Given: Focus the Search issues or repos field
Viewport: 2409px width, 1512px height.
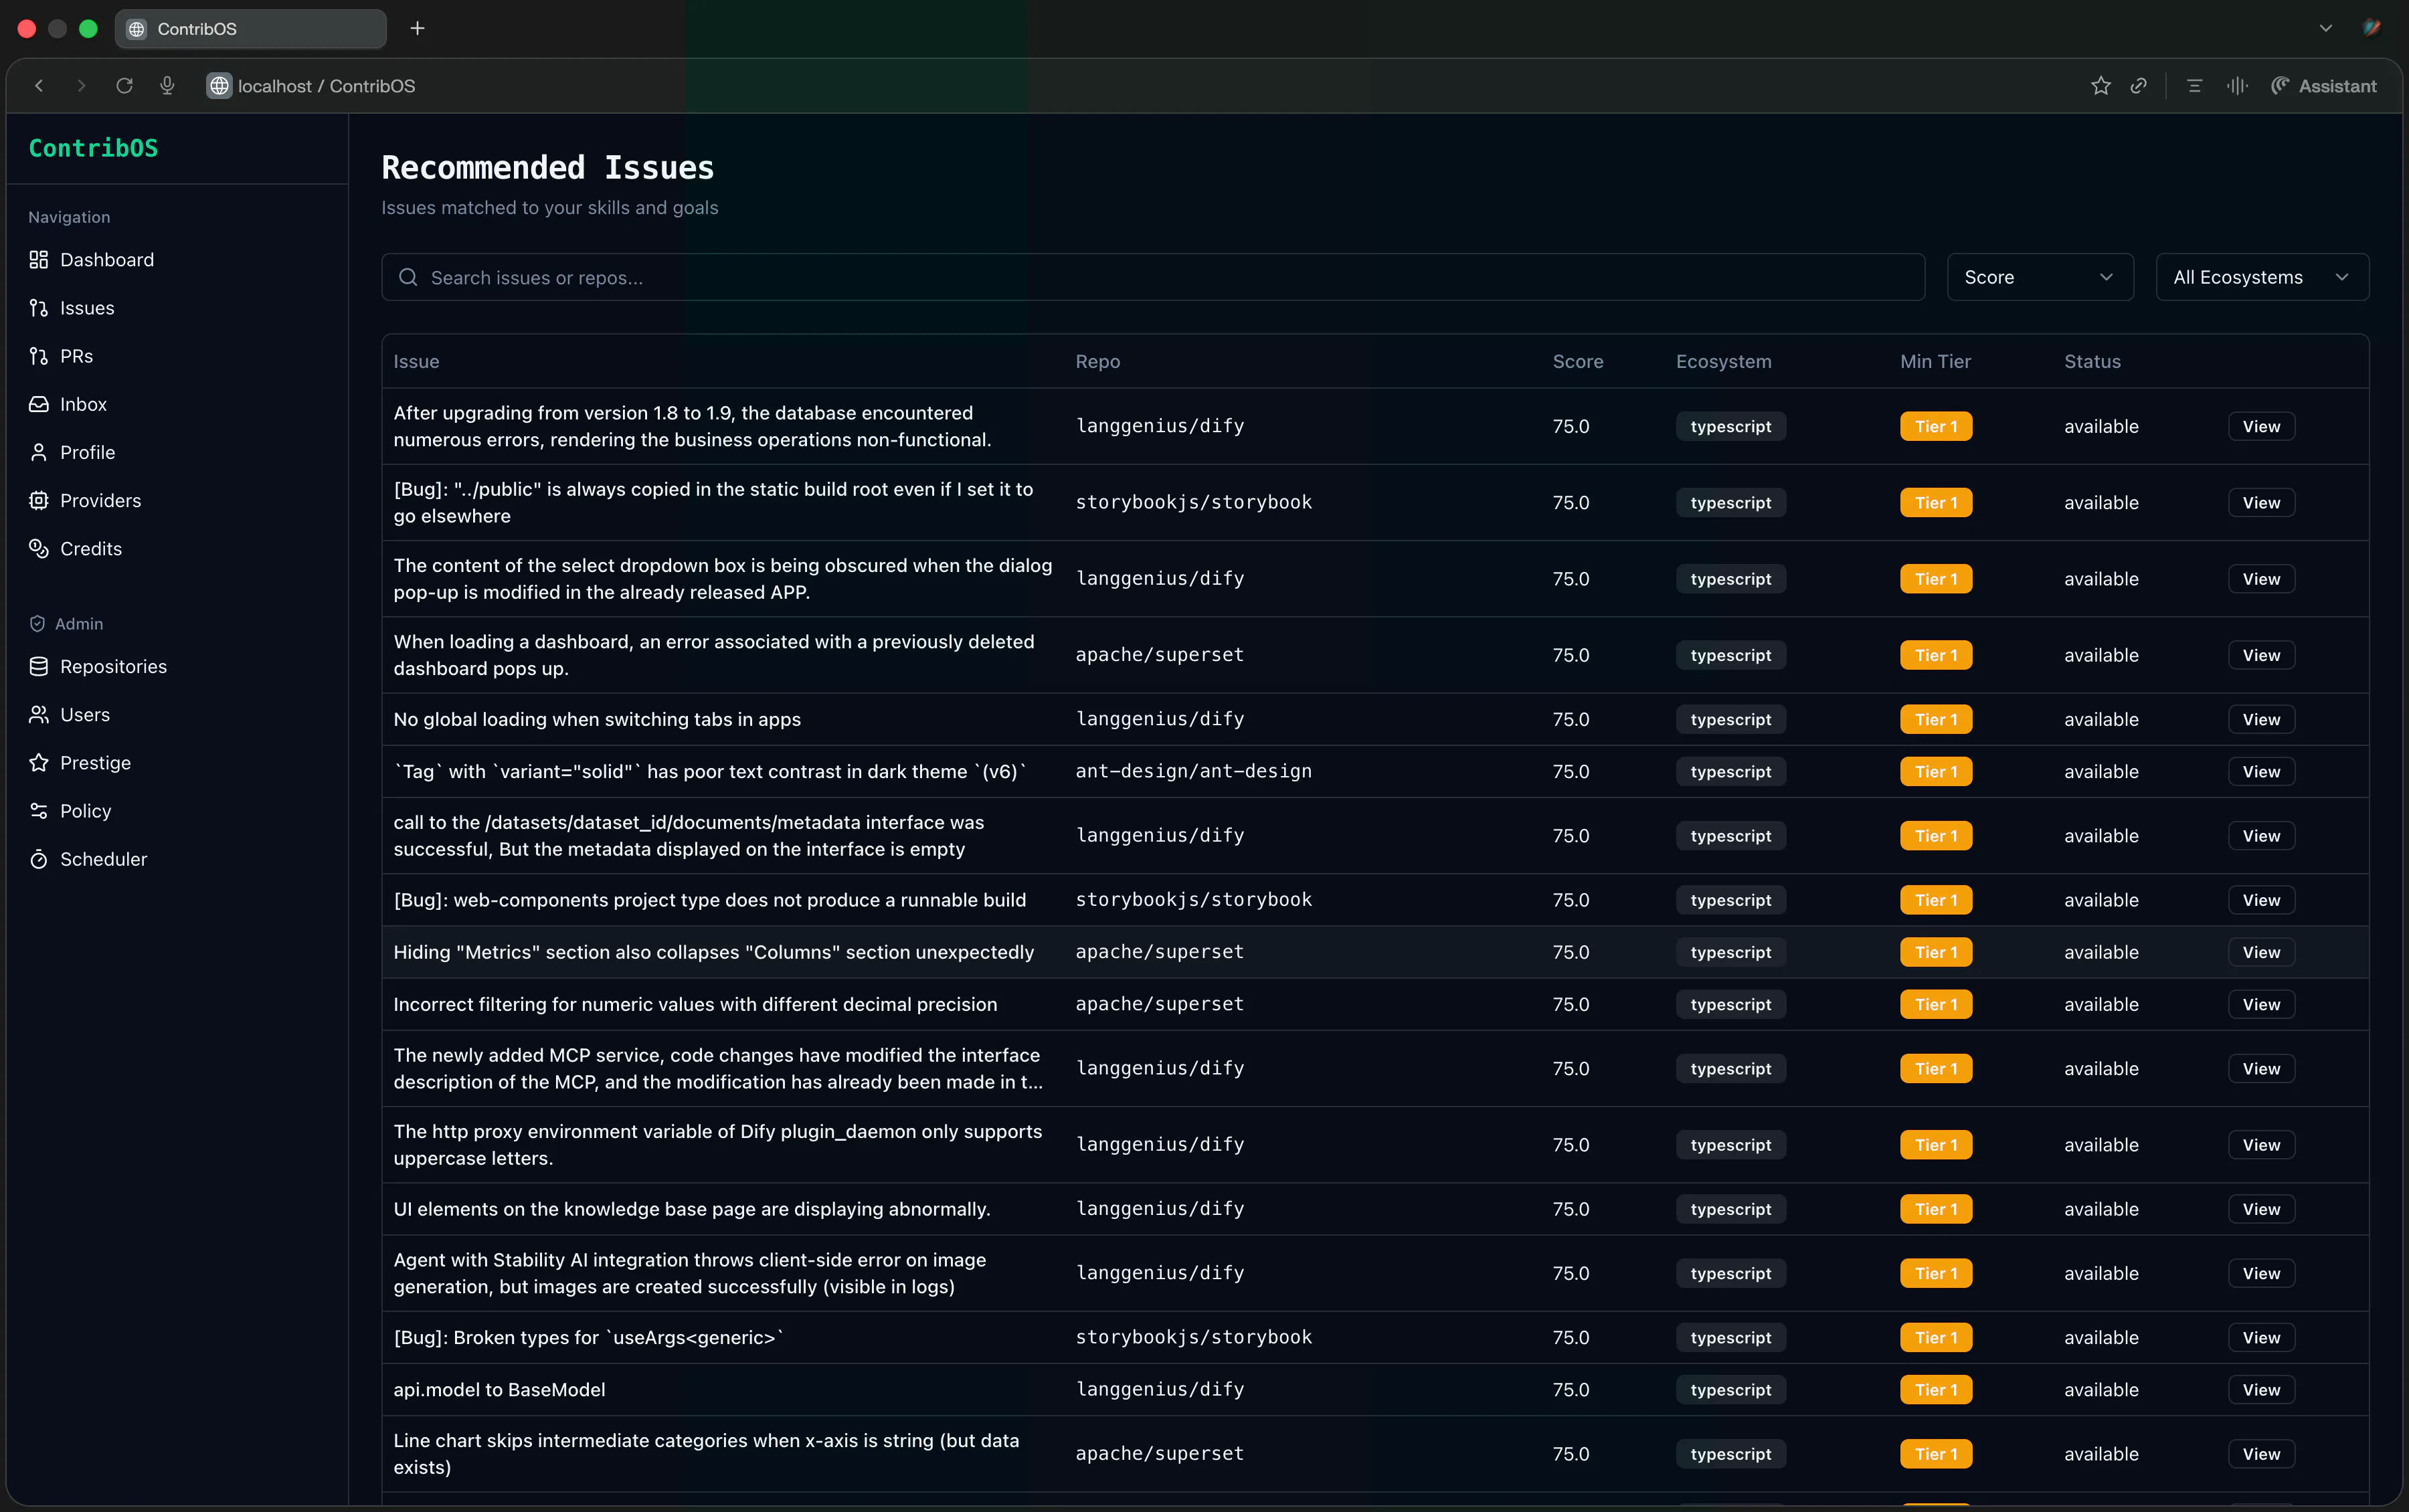Looking at the screenshot, I should coord(1152,277).
